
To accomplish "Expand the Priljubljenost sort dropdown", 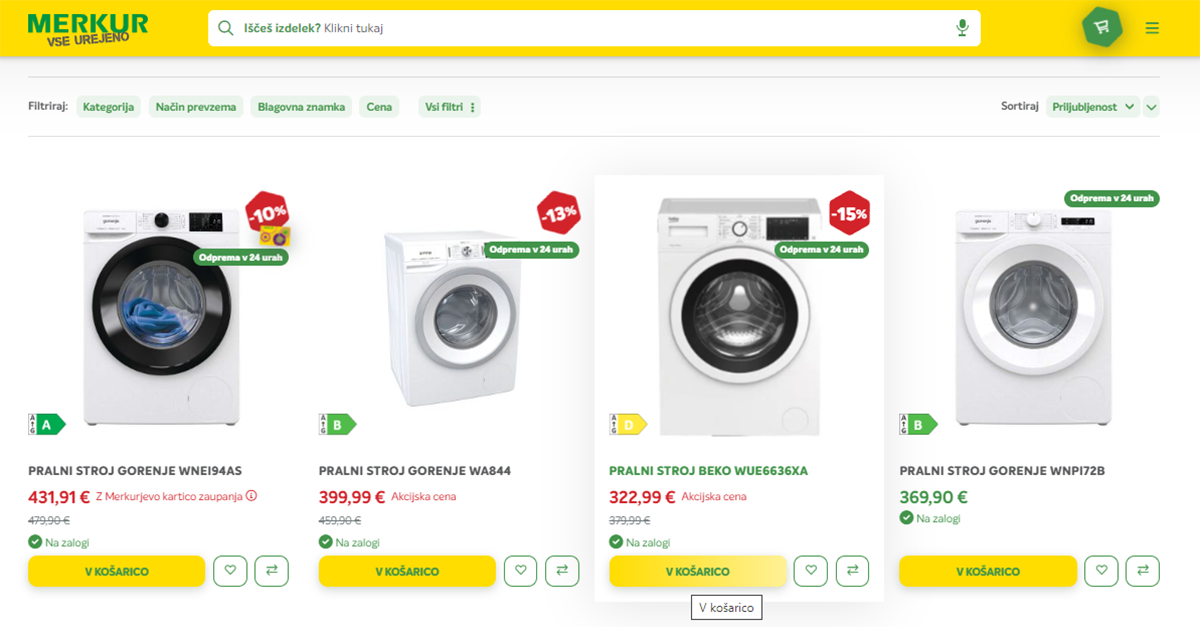I will coord(1094,107).
